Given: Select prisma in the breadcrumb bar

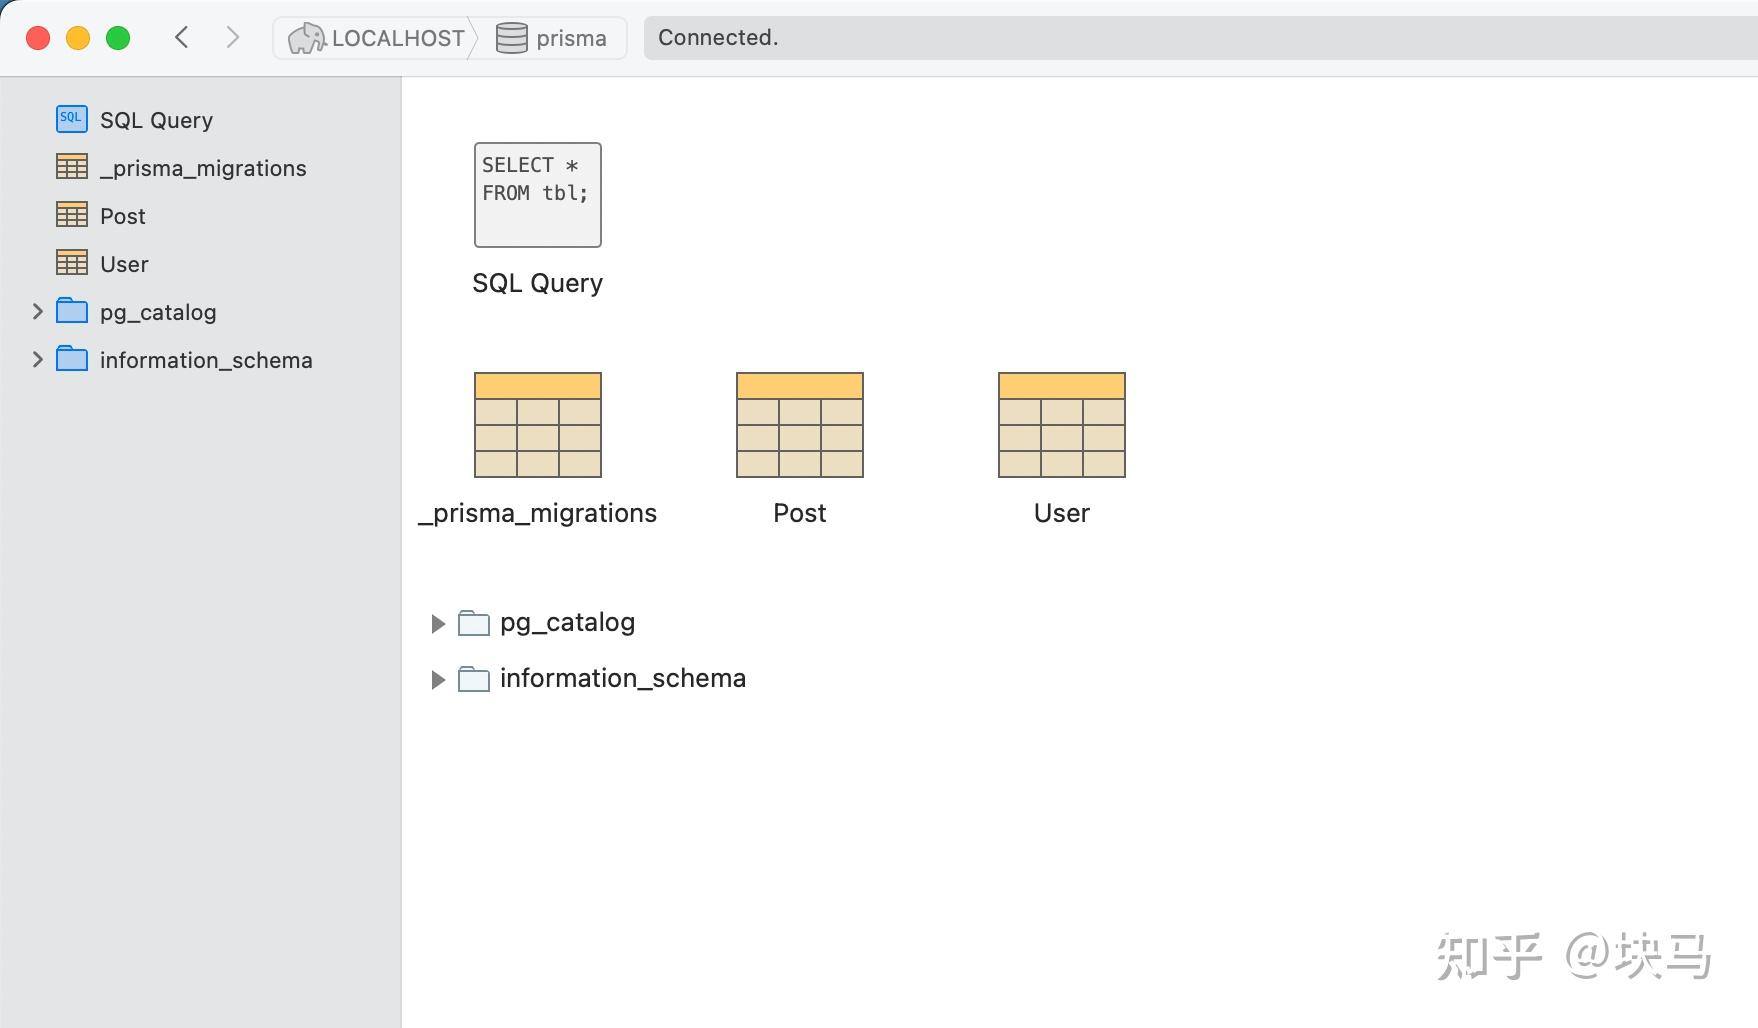Looking at the screenshot, I should 571,38.
